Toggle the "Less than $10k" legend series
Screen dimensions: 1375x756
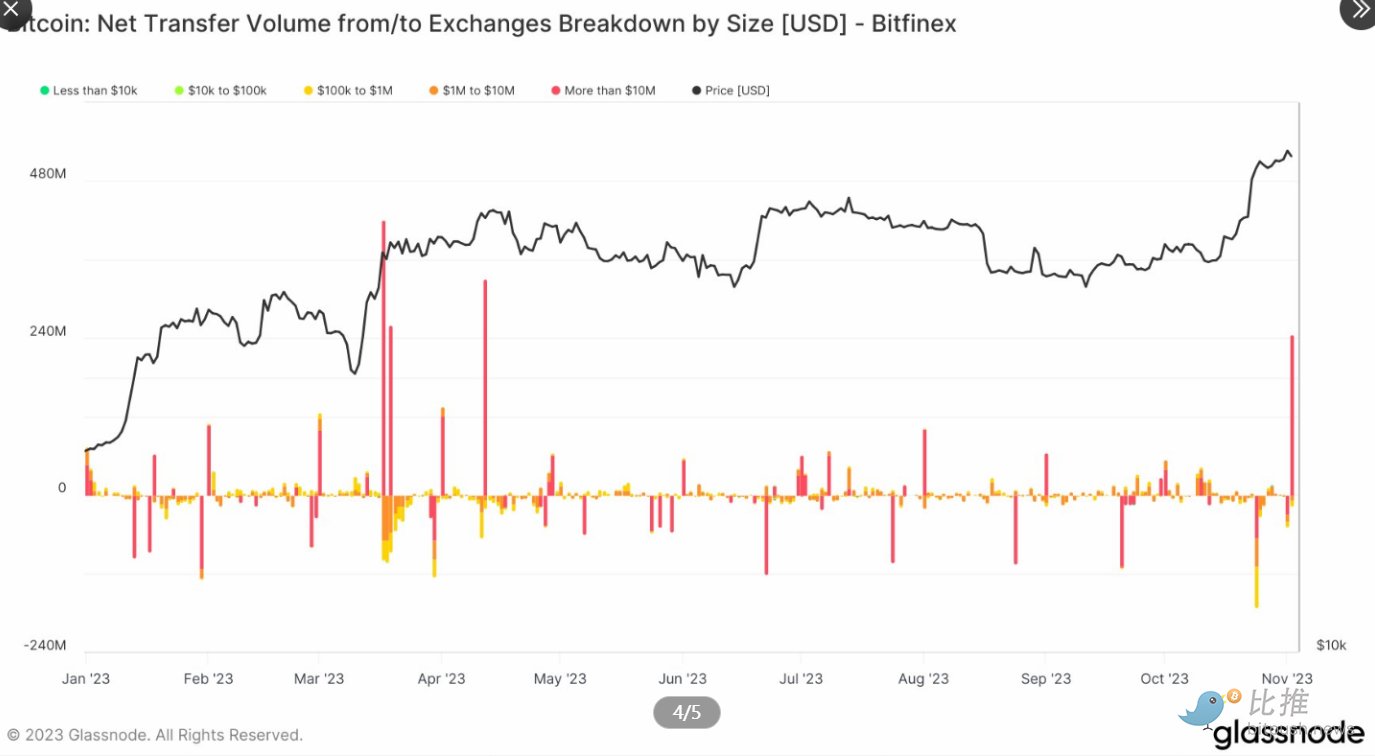[88, 91]
